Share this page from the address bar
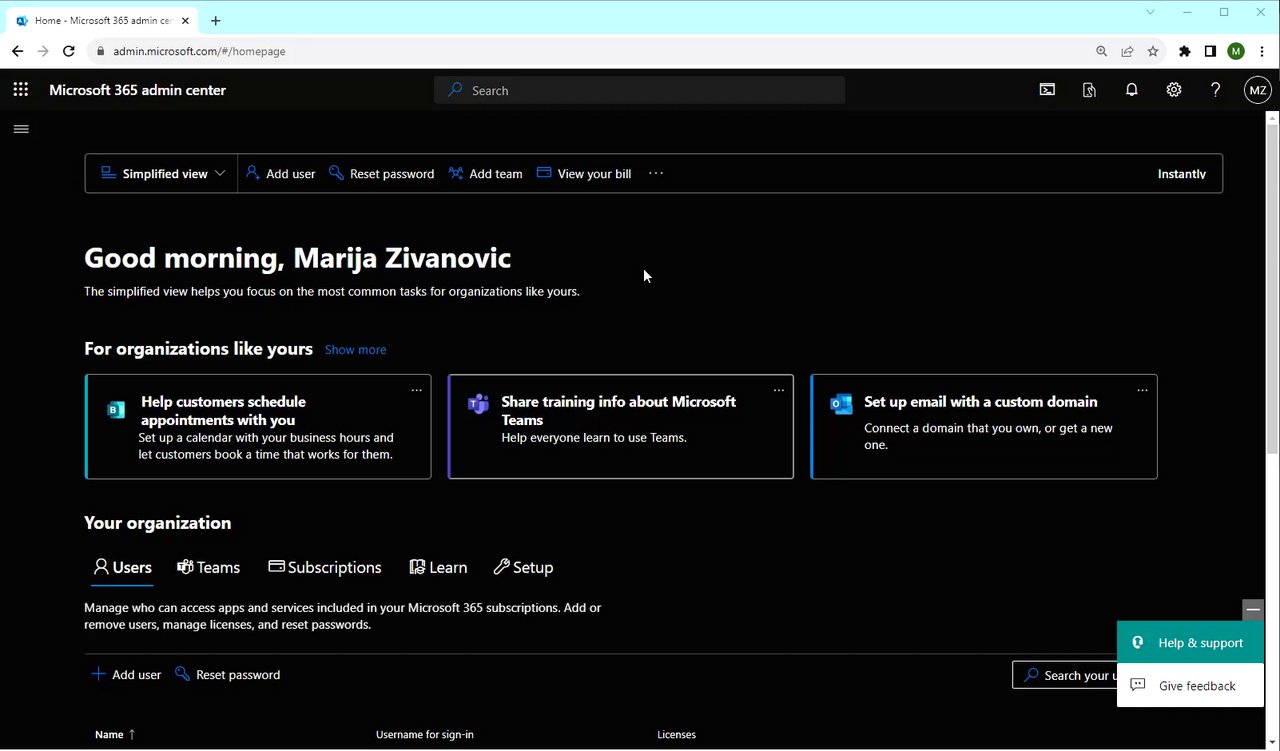 [x=1127, y=51]
